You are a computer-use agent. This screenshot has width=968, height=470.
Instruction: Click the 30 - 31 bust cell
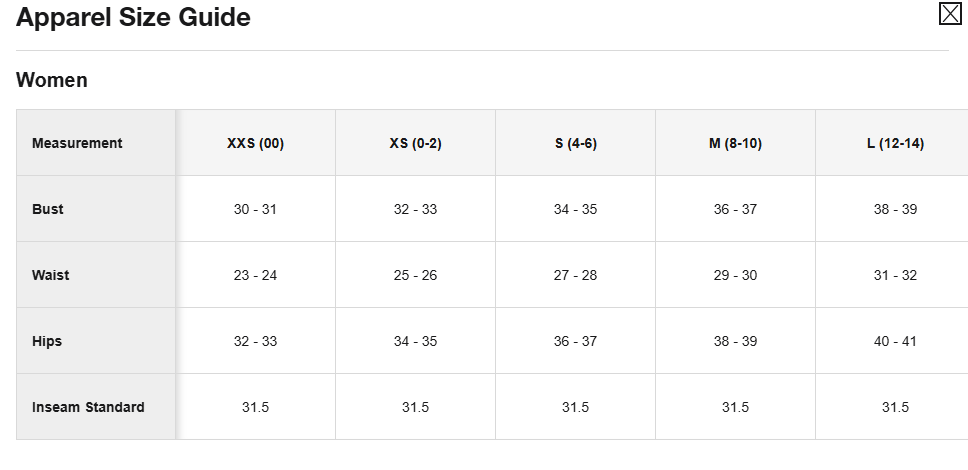[255, 209]
